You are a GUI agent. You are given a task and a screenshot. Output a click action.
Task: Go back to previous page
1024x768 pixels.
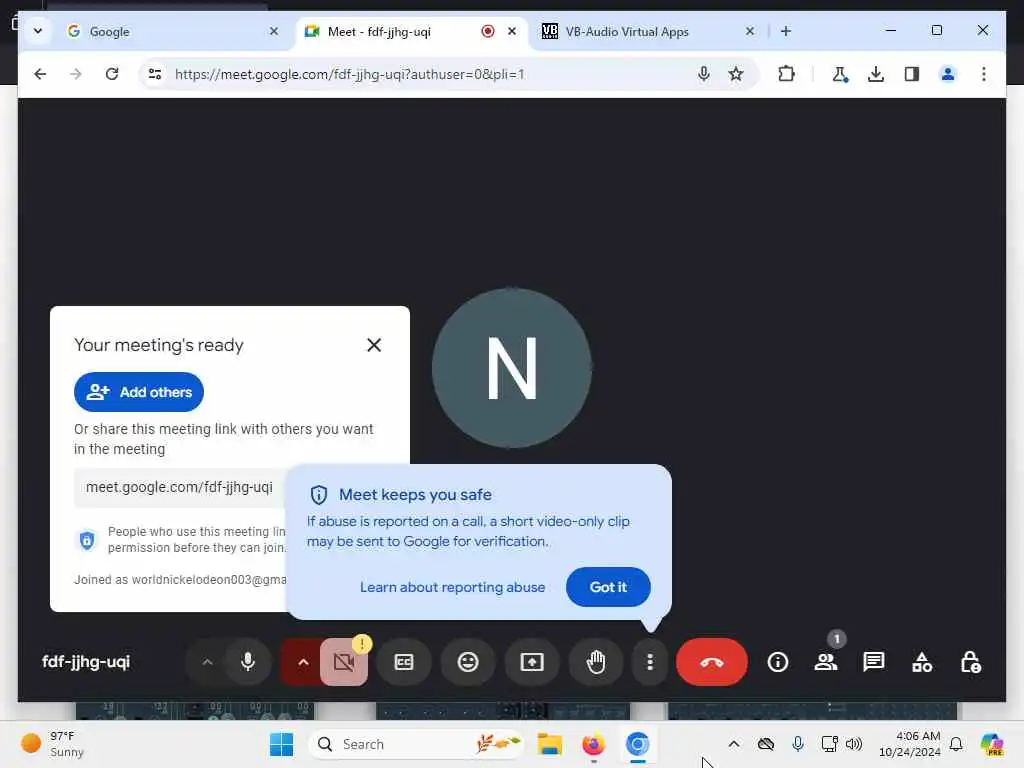[x=40, y=74]
